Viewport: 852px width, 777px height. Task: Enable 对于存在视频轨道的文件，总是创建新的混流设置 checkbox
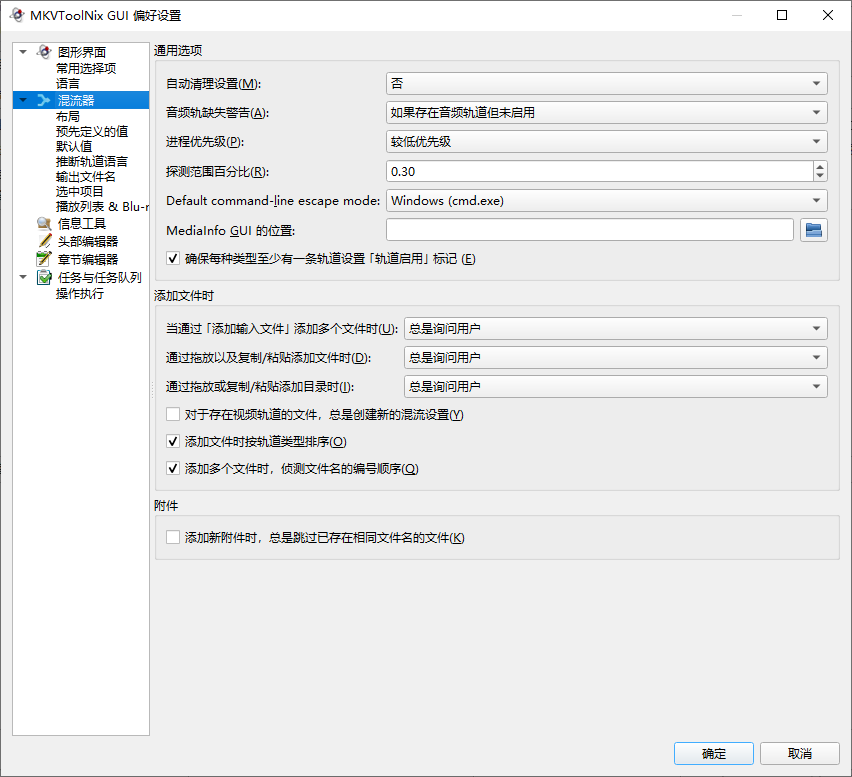tap(173, 414)
